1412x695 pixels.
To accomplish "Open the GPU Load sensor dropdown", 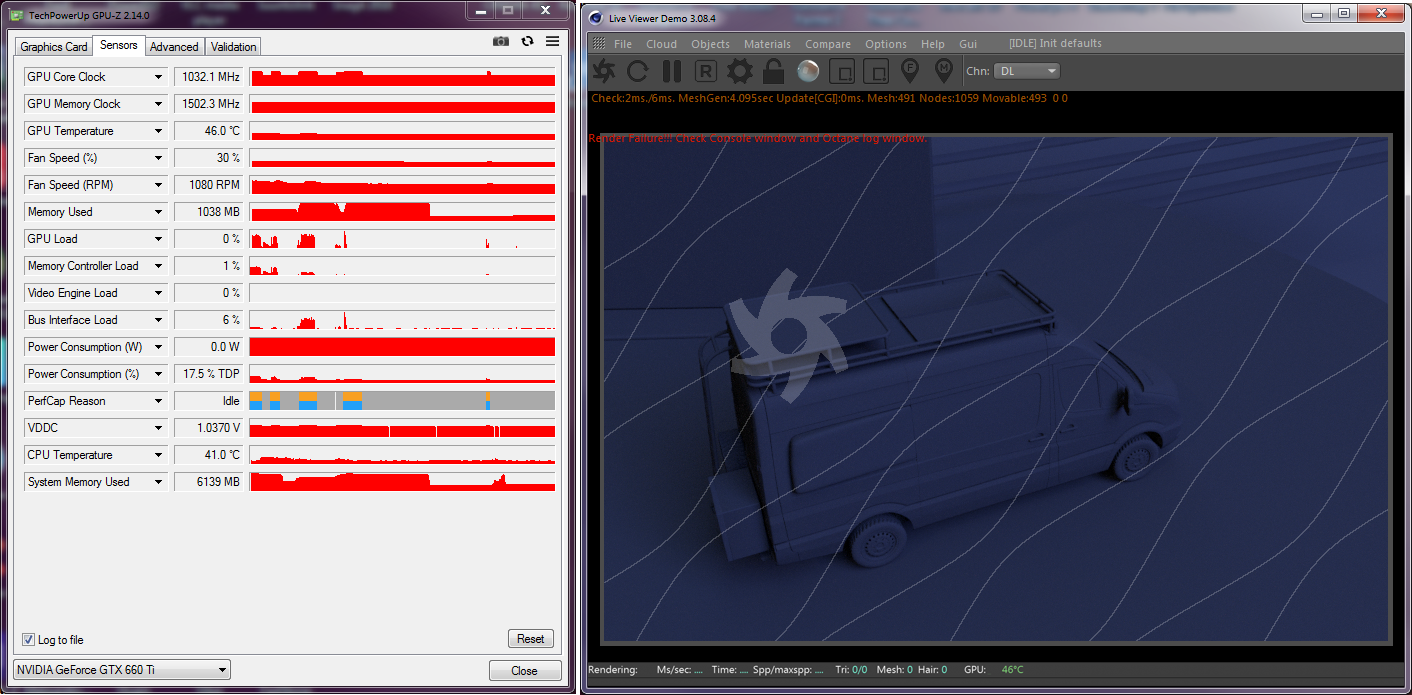I will [158, 239].
